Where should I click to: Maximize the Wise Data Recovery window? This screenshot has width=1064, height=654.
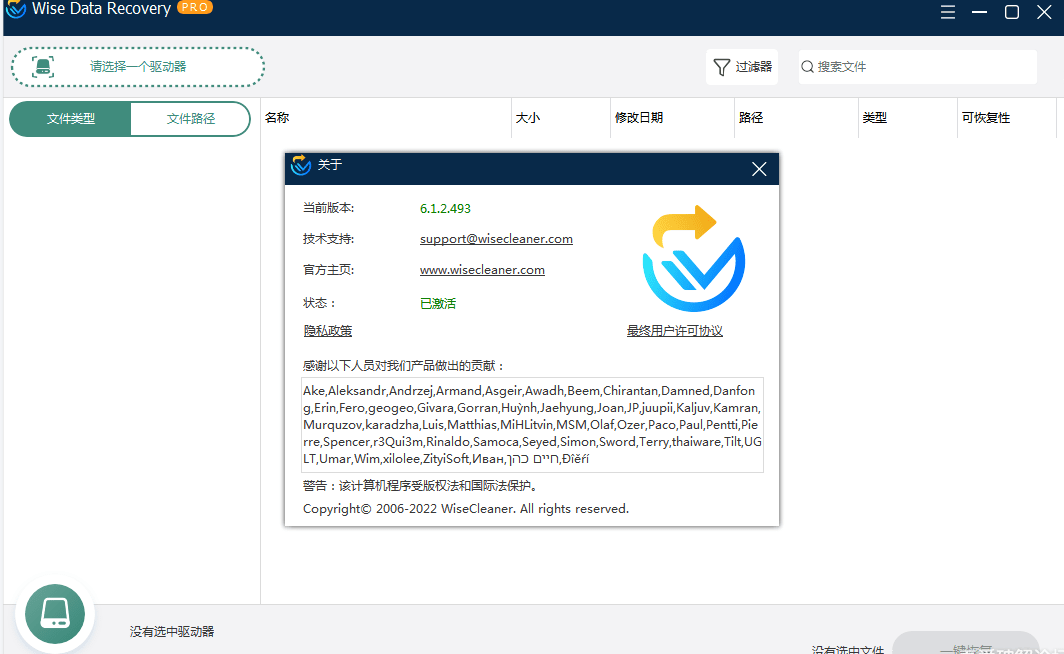(1012, 12)
